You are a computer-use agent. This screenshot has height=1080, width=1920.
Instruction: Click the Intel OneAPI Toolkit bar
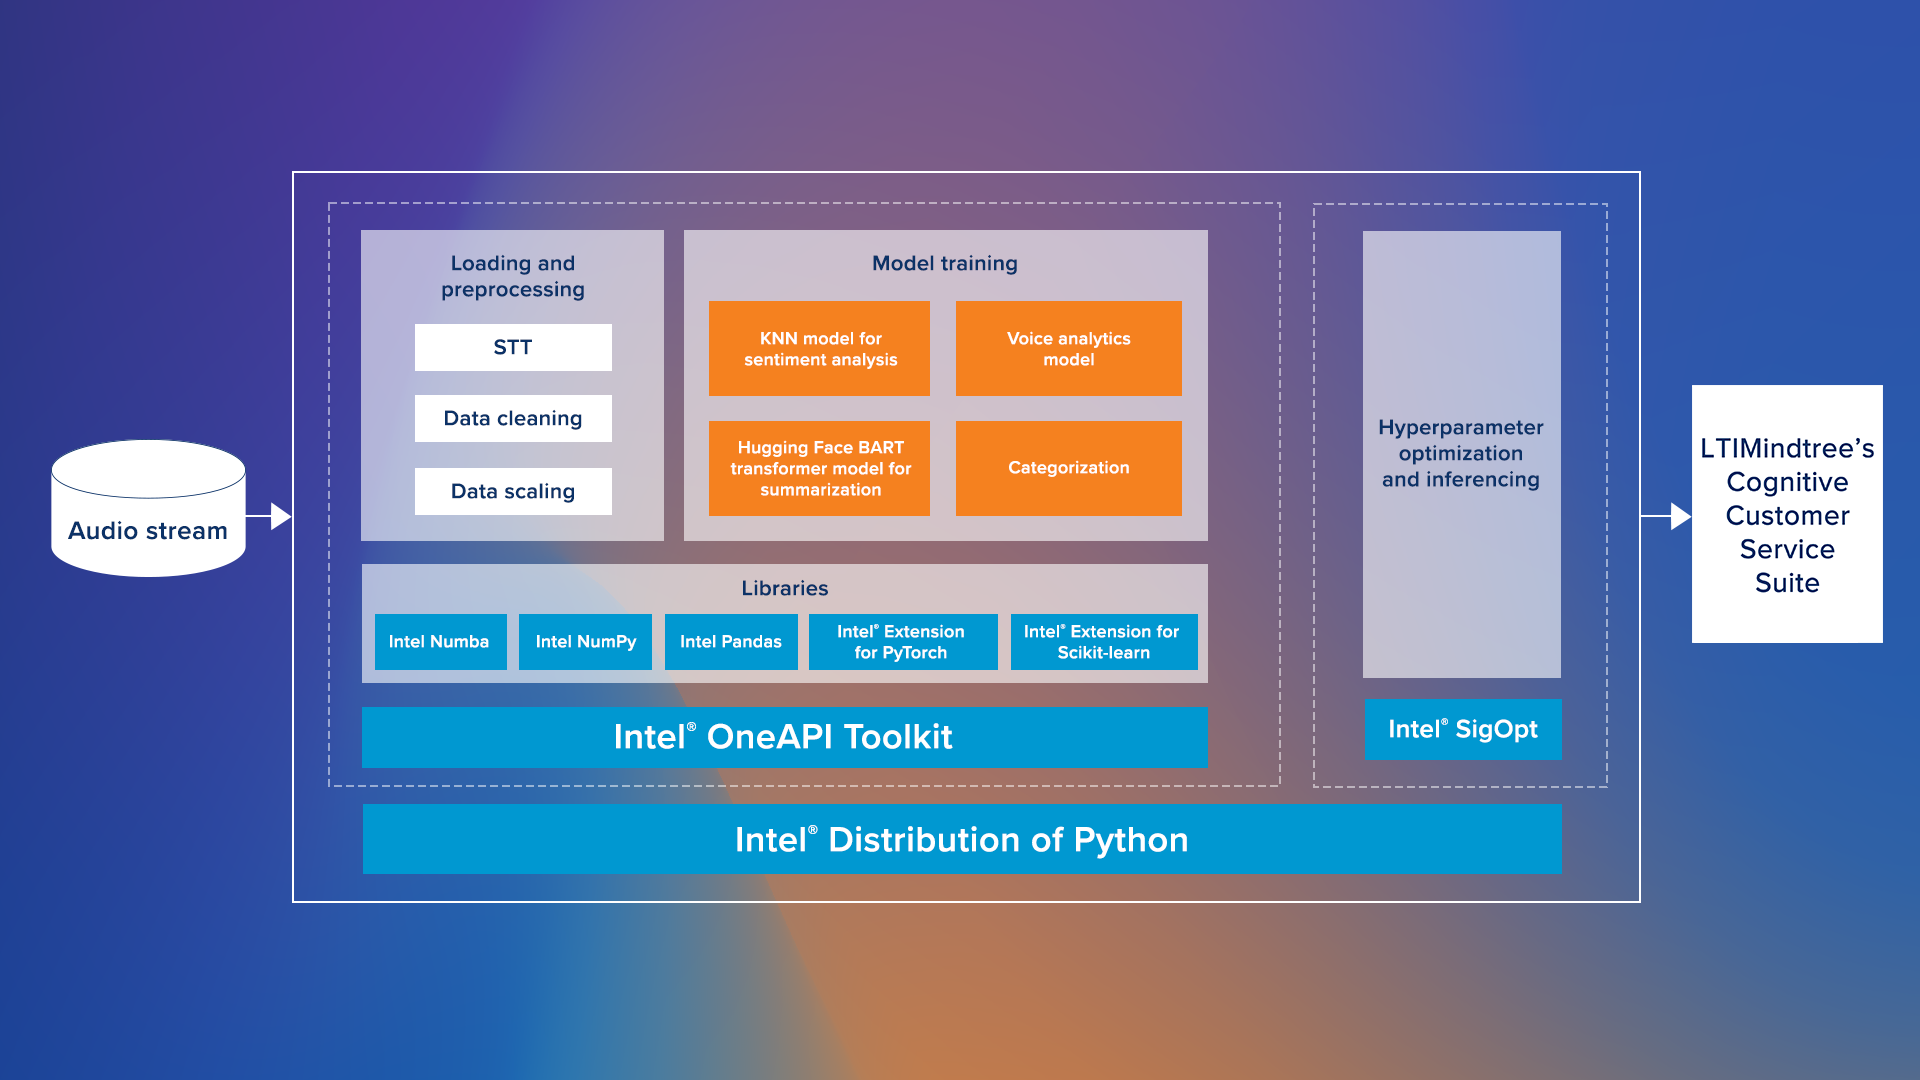coord(784,737)
